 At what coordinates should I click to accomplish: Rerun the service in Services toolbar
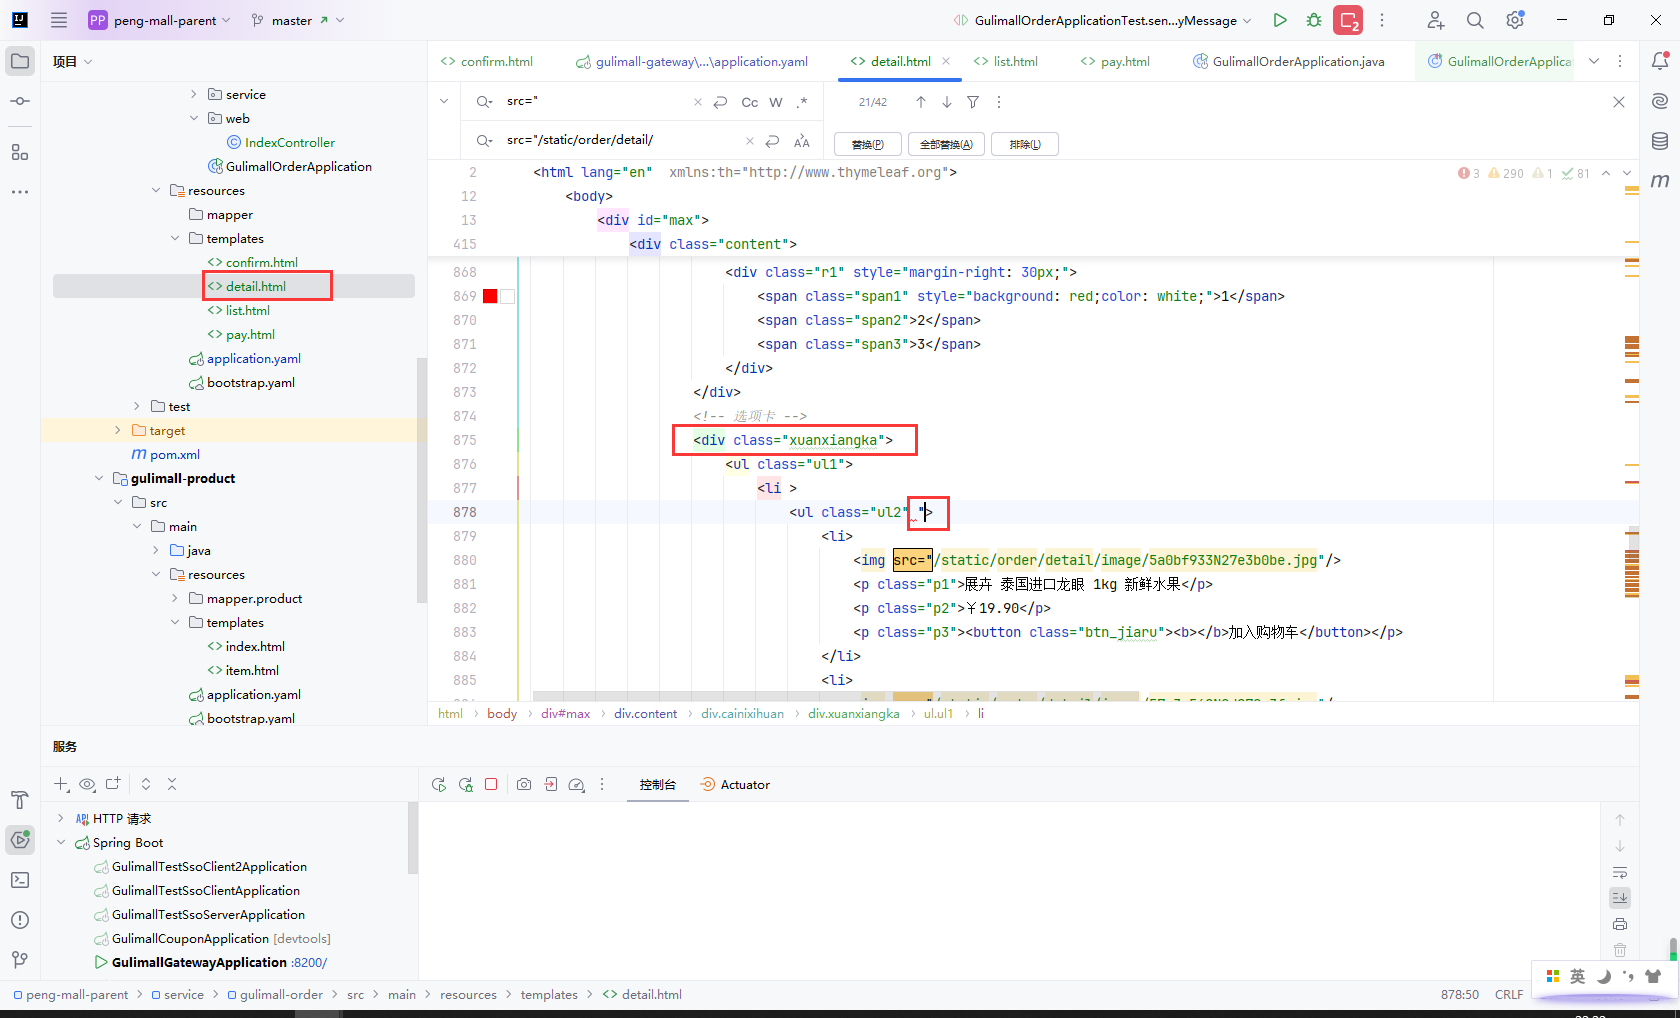(439, 785)
